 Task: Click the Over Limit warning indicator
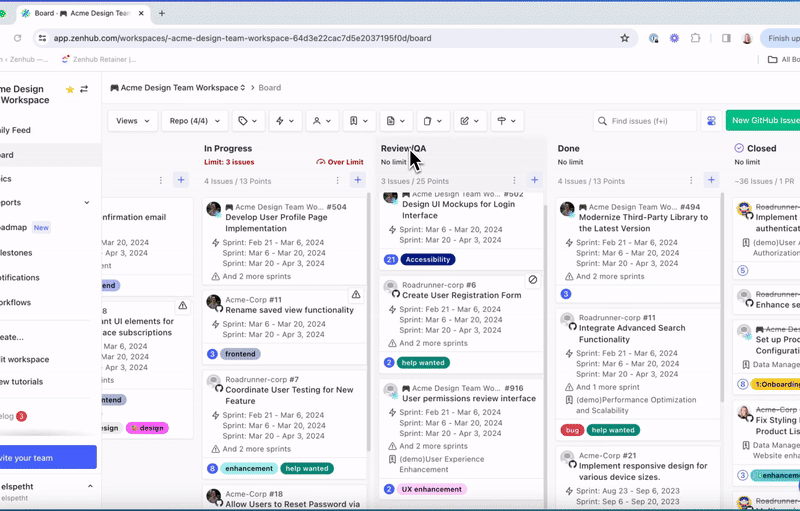coord(340,162)
